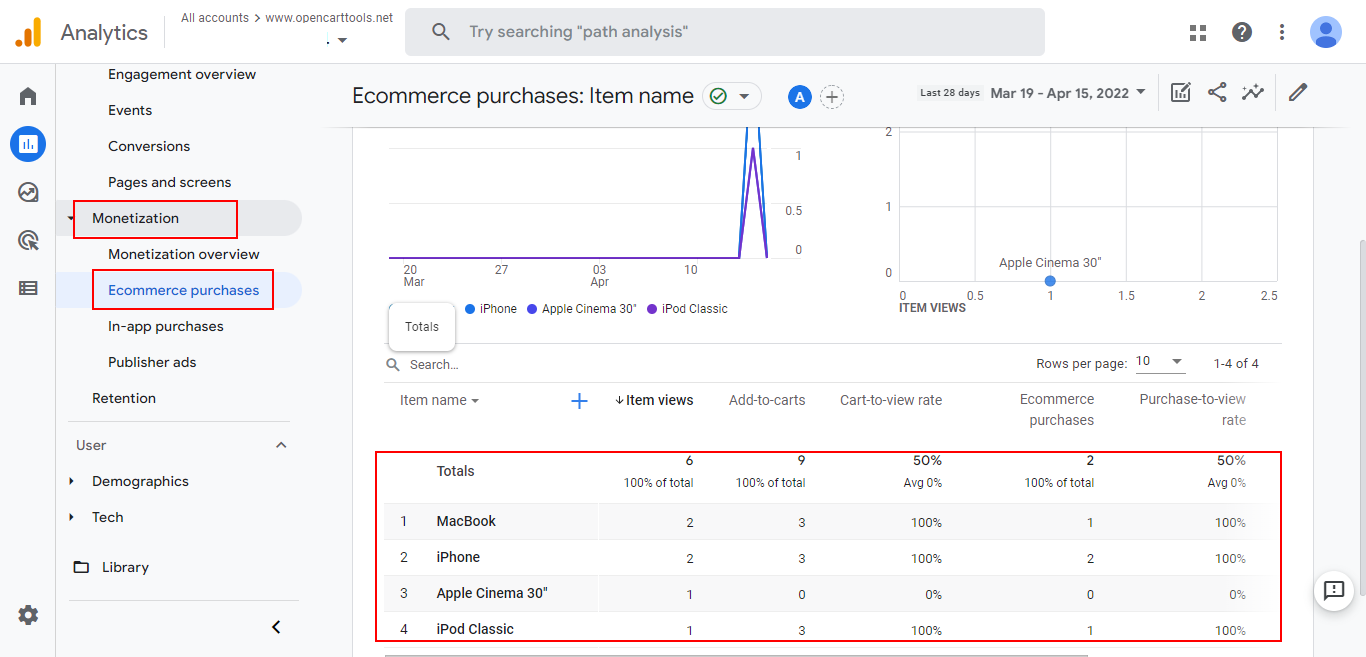Open the date range dropdown
Screen dimensions: 1366x657
tap(1067, 93)
